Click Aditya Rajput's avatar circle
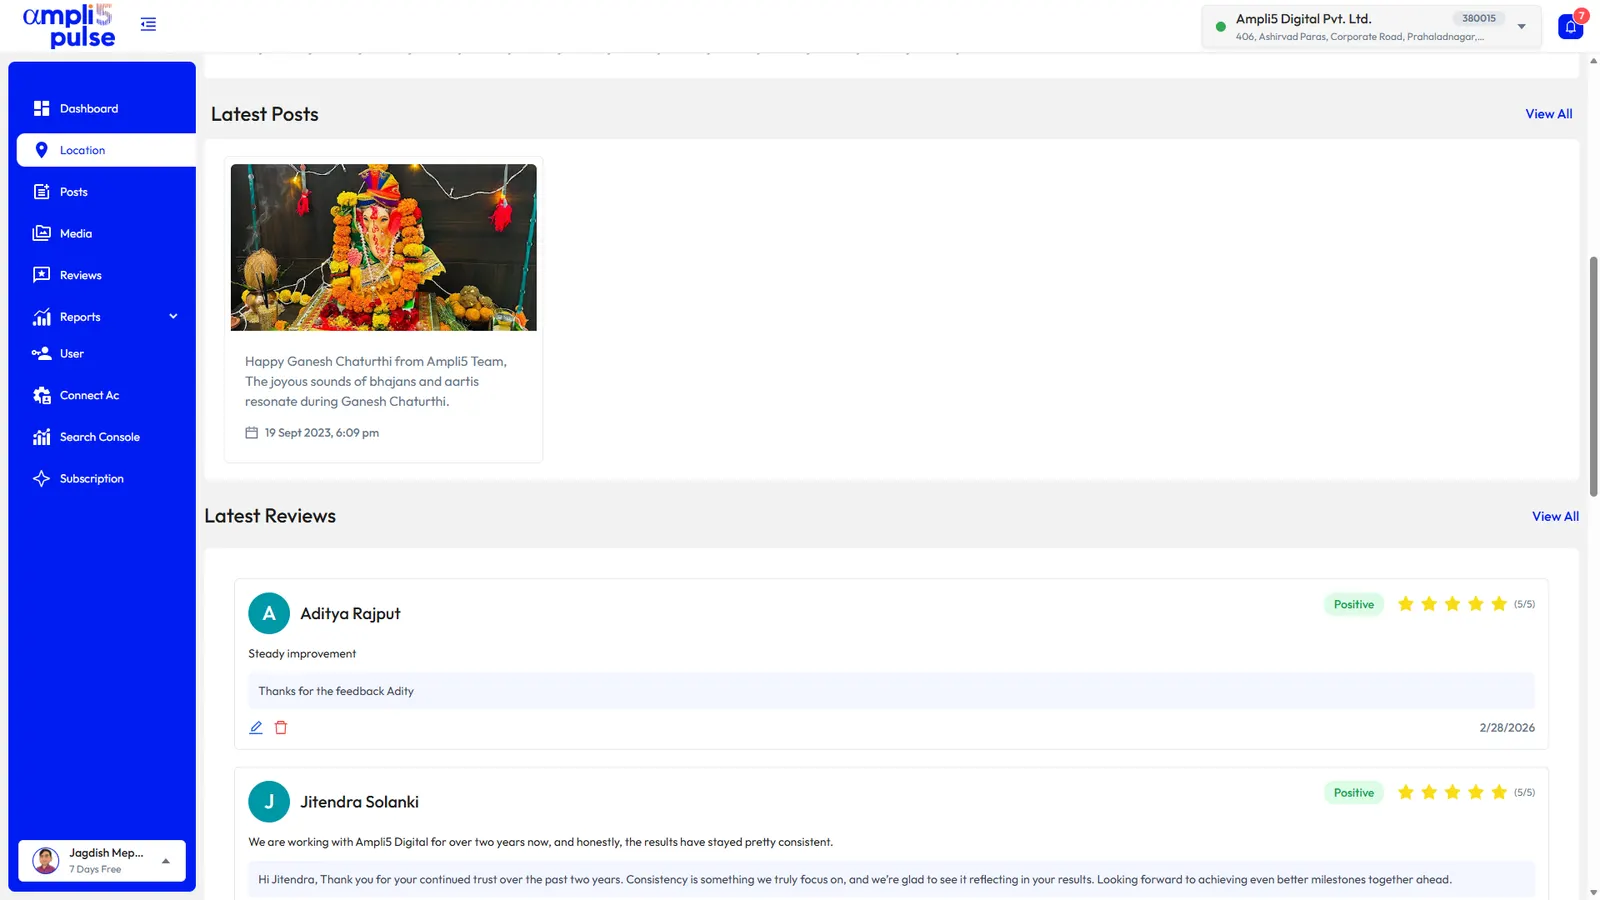The height and width of the screenshot is (900, 1600). (269, 614)
